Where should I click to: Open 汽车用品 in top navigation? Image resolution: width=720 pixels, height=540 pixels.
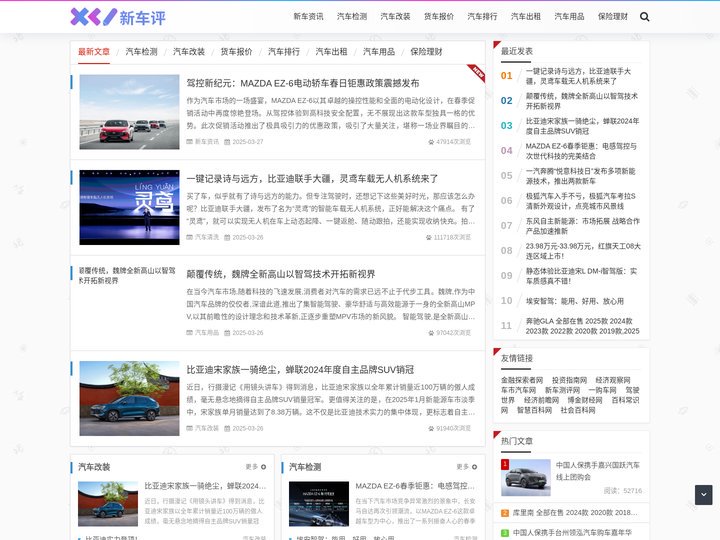(569, 17)
